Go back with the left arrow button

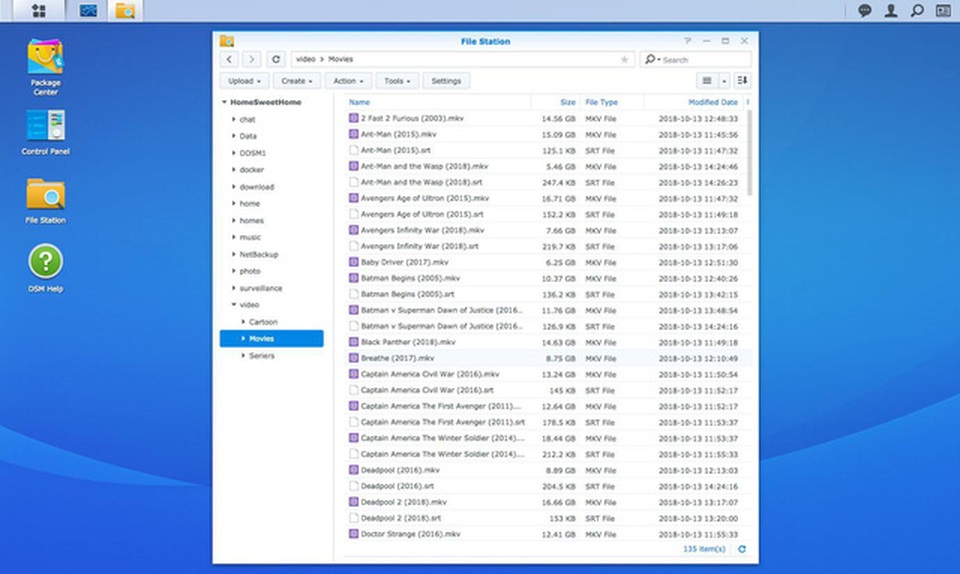coord(229,59)
